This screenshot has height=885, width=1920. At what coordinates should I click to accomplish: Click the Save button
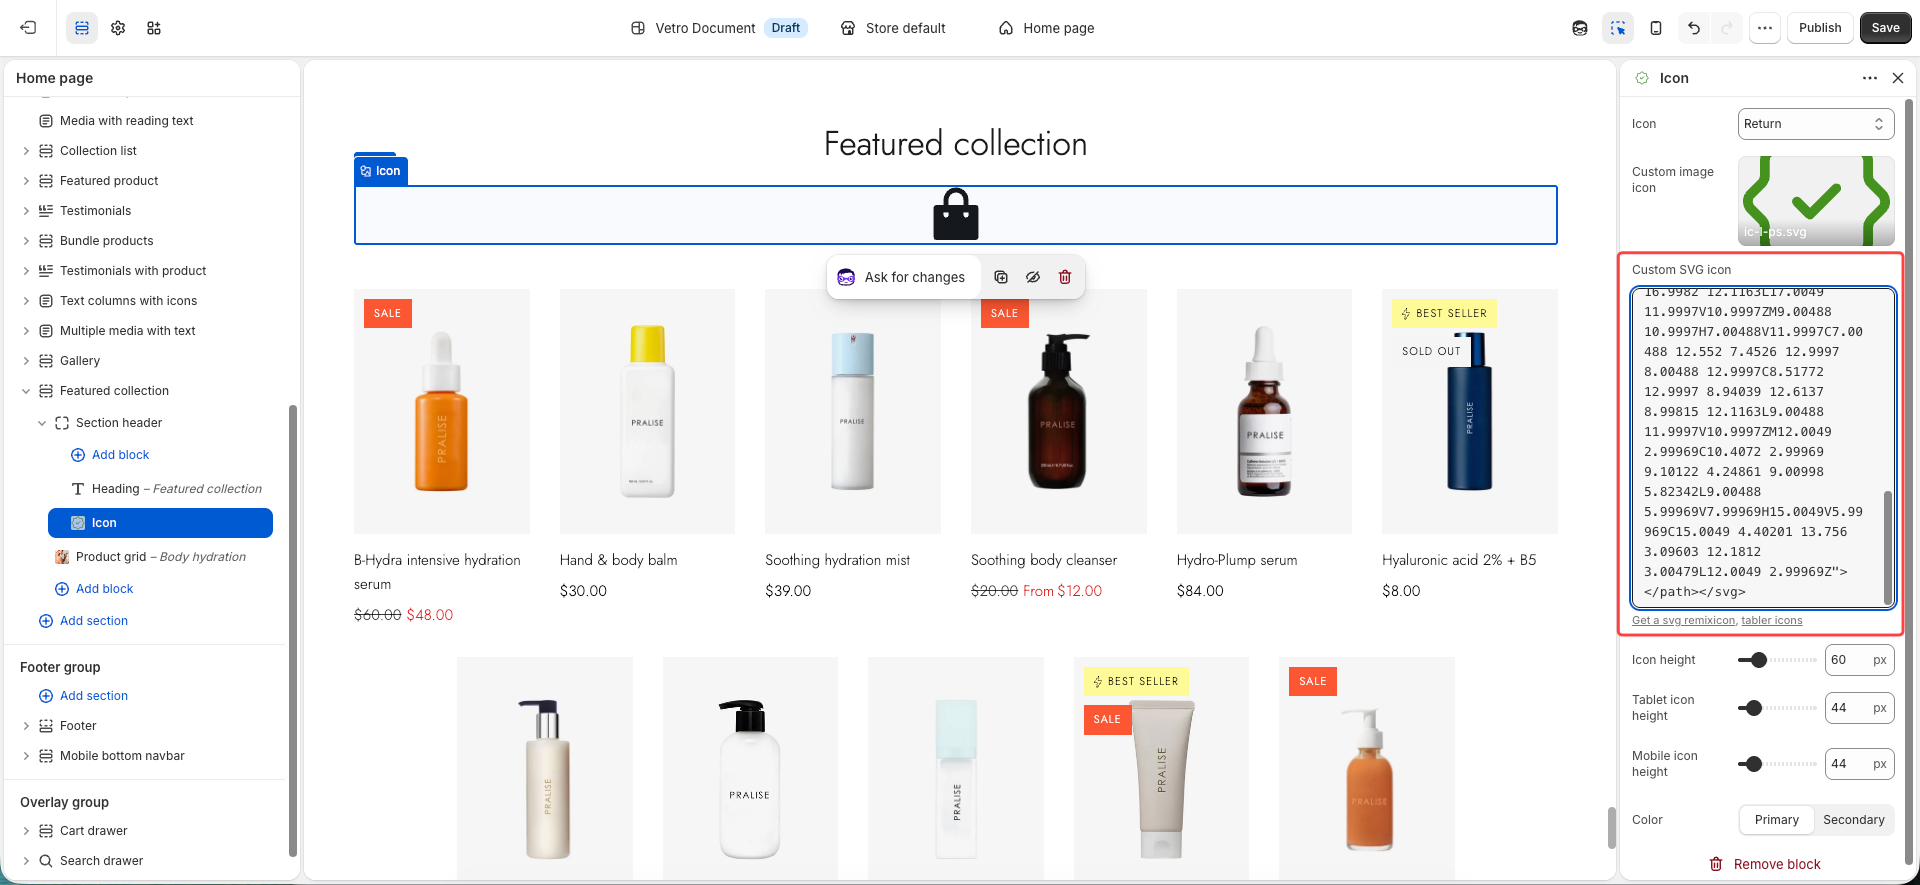click(1885, 28)
